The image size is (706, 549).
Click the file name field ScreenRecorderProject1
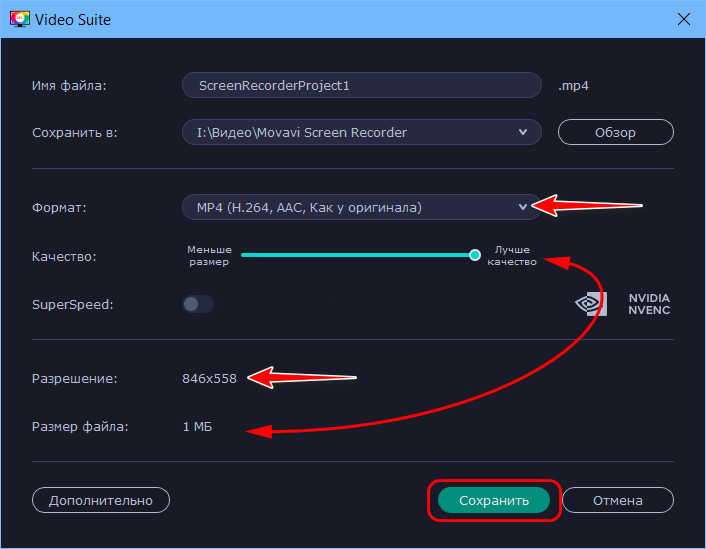tap(362, 85)
